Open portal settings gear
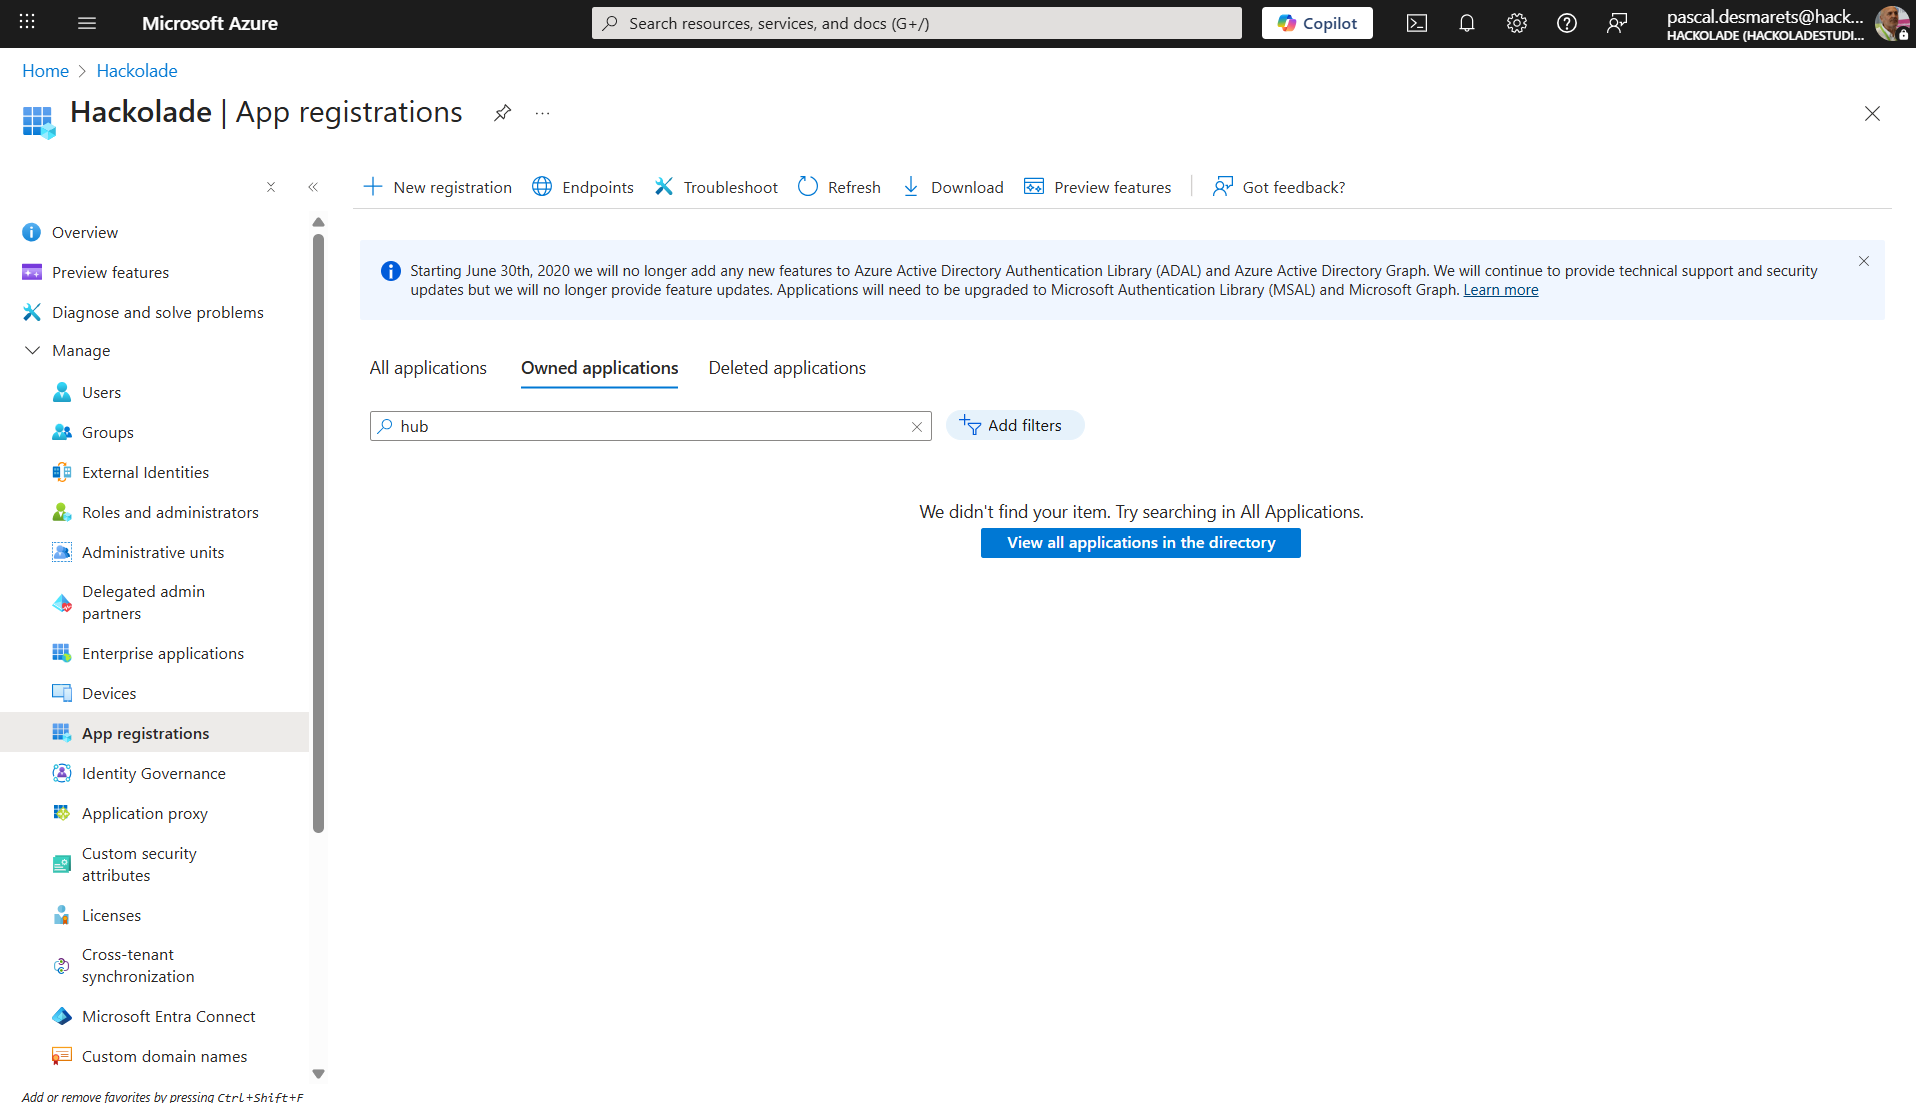The image size is (1916, 1103). pos(1516,23)
